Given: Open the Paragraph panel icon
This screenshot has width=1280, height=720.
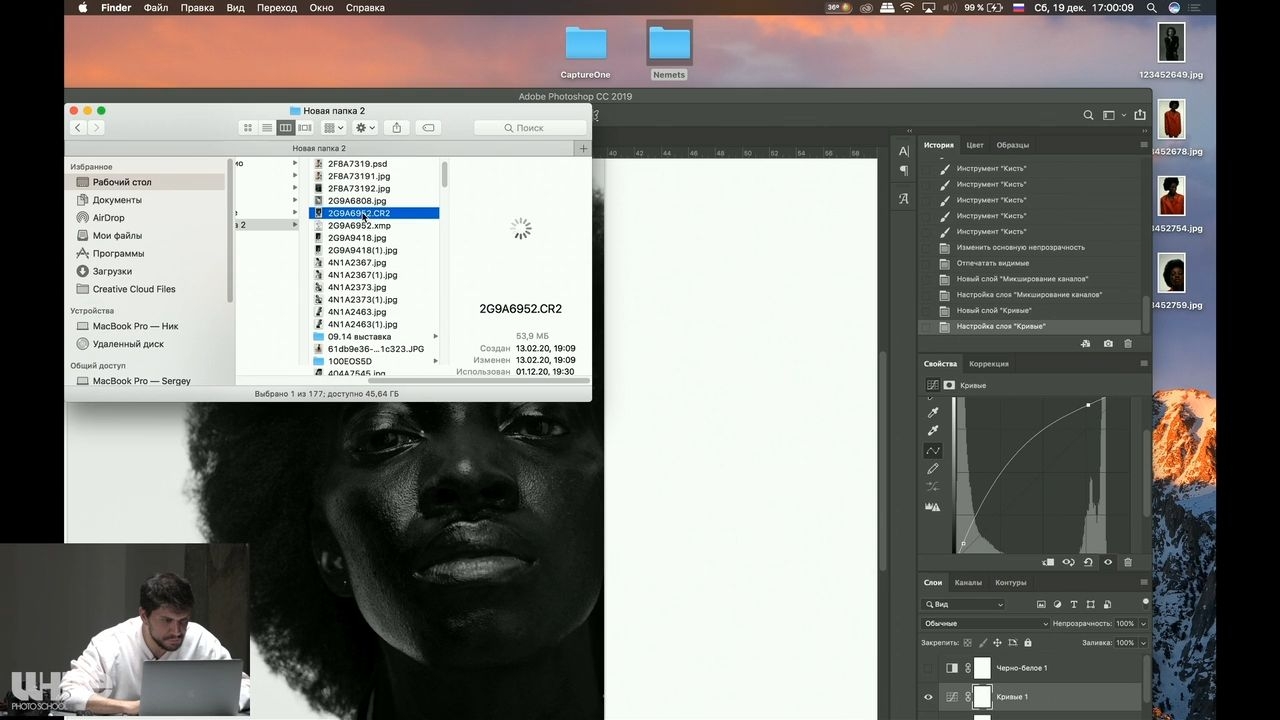Looking at the screenshot, I should pos(904,170).
